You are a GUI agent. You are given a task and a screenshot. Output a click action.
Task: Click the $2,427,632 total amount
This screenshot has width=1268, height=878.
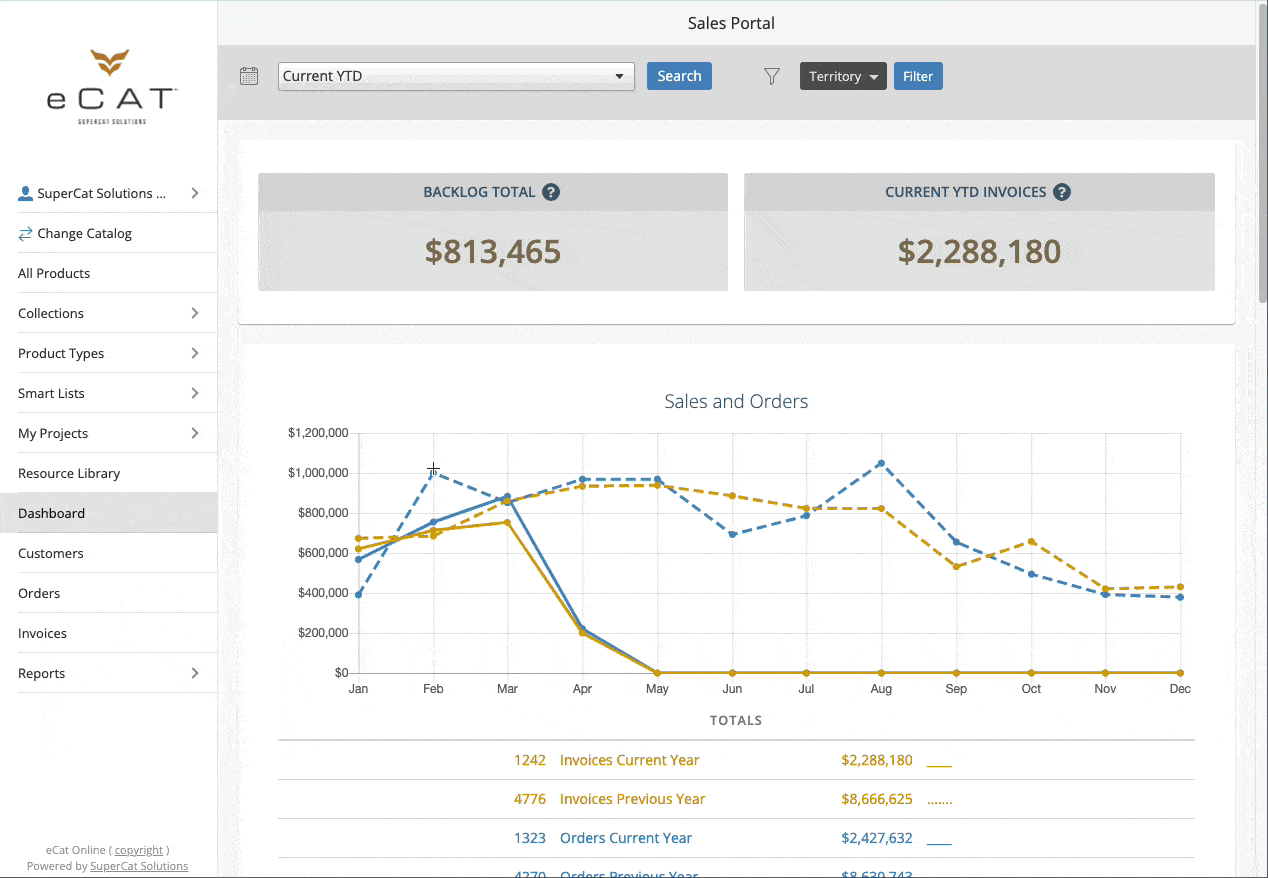click(877, 838)
